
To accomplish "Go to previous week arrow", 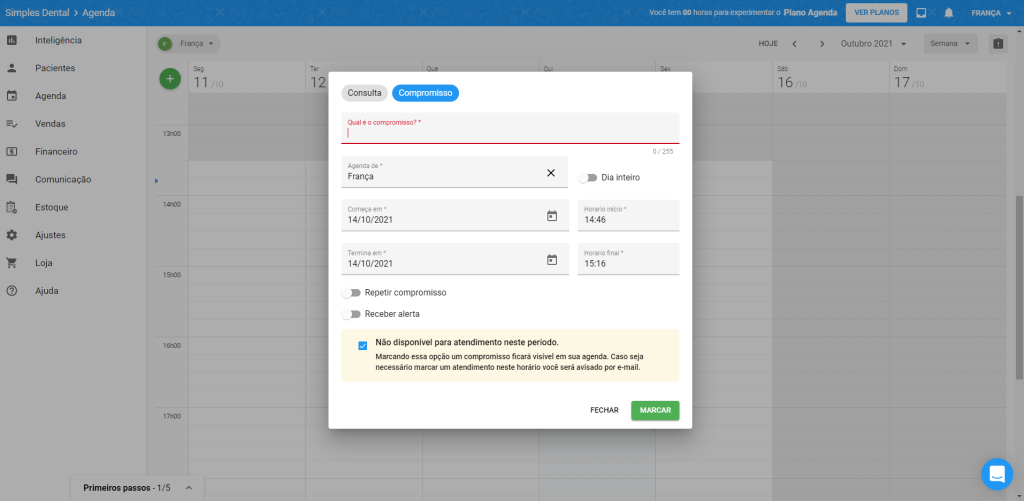I will pyautogui.click(x=795, y=44).
